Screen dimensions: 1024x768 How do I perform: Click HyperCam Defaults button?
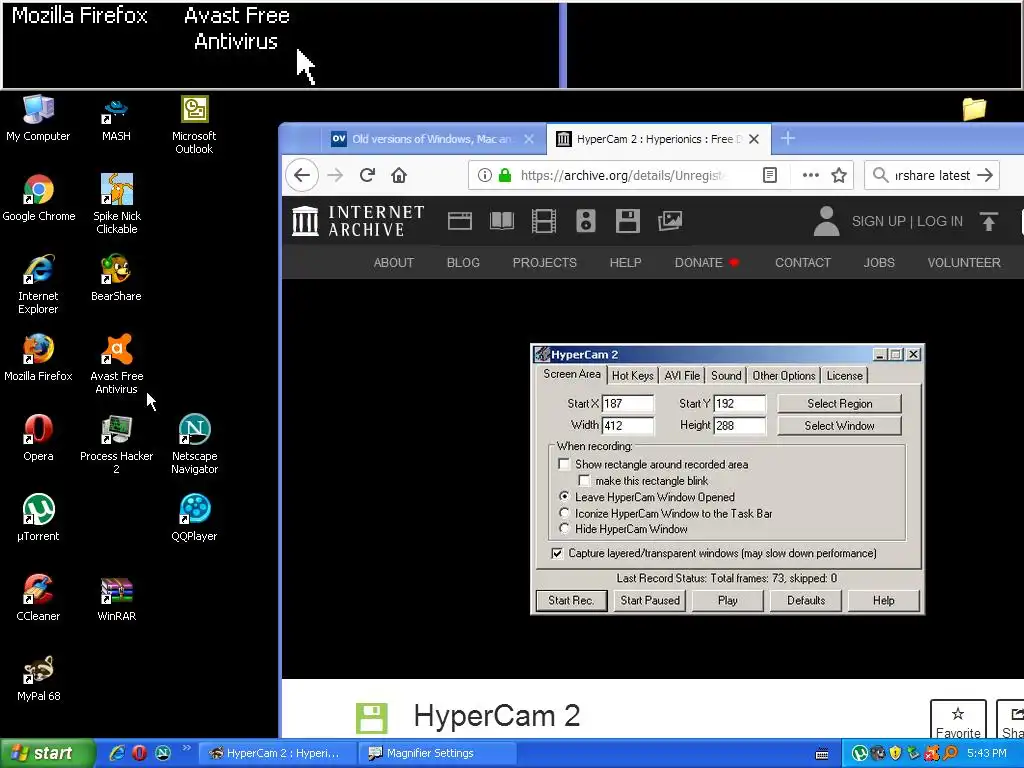806,600
